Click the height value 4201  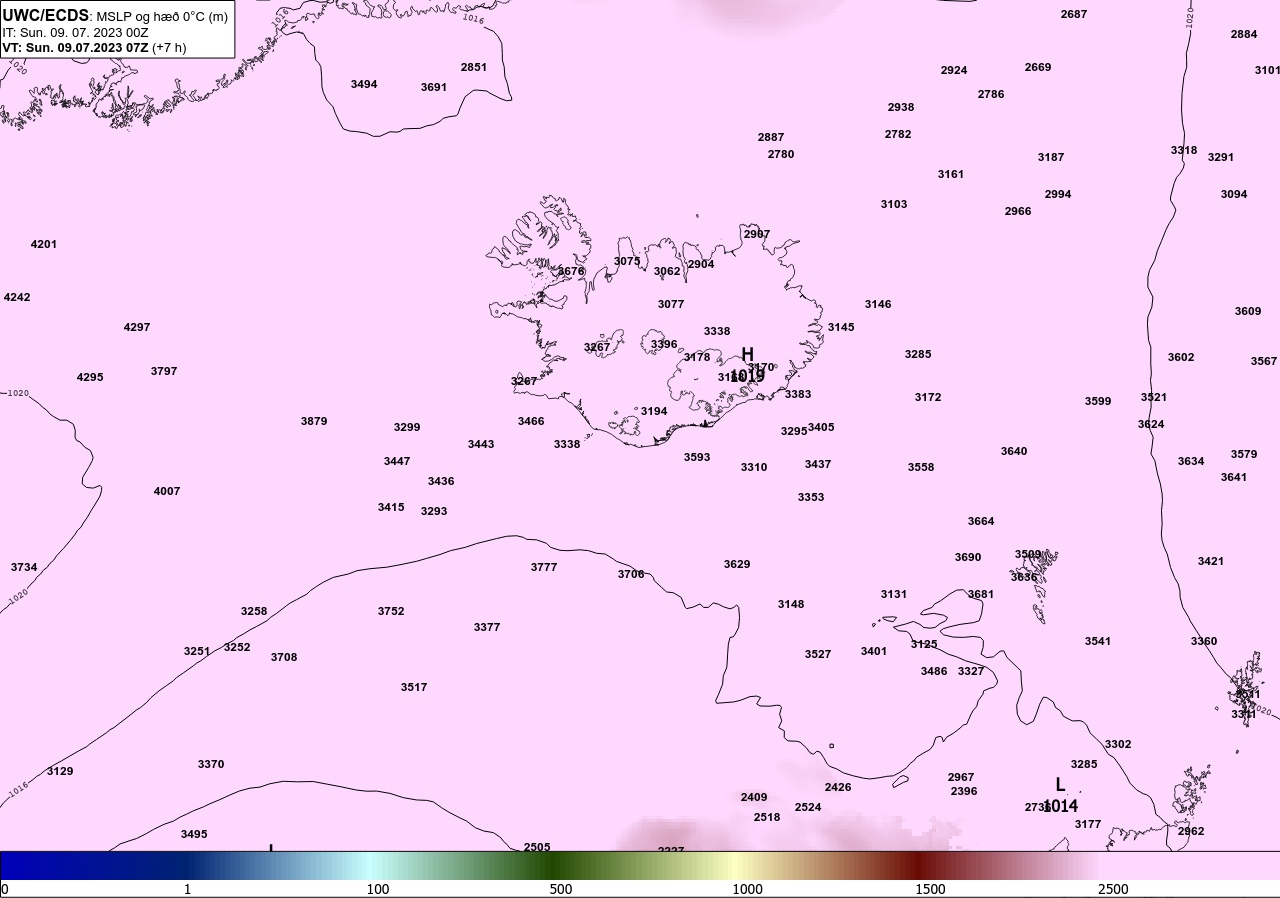(44, 244)
